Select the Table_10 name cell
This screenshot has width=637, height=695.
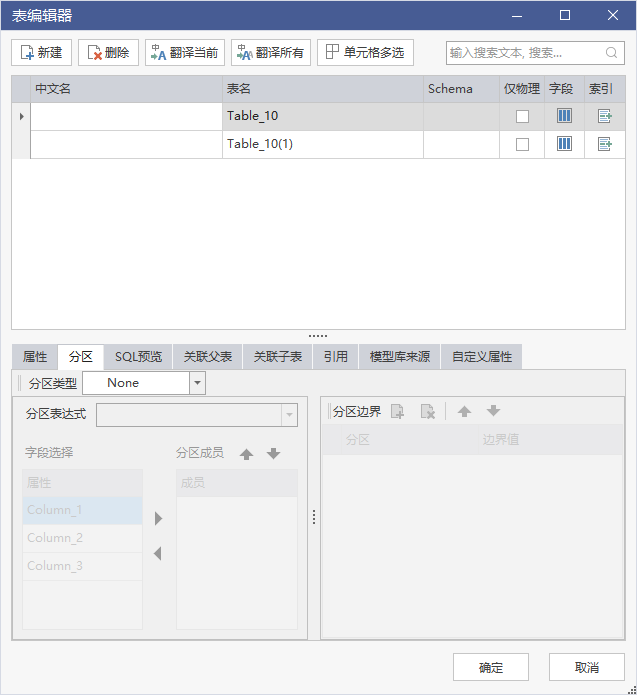(323, 117)
